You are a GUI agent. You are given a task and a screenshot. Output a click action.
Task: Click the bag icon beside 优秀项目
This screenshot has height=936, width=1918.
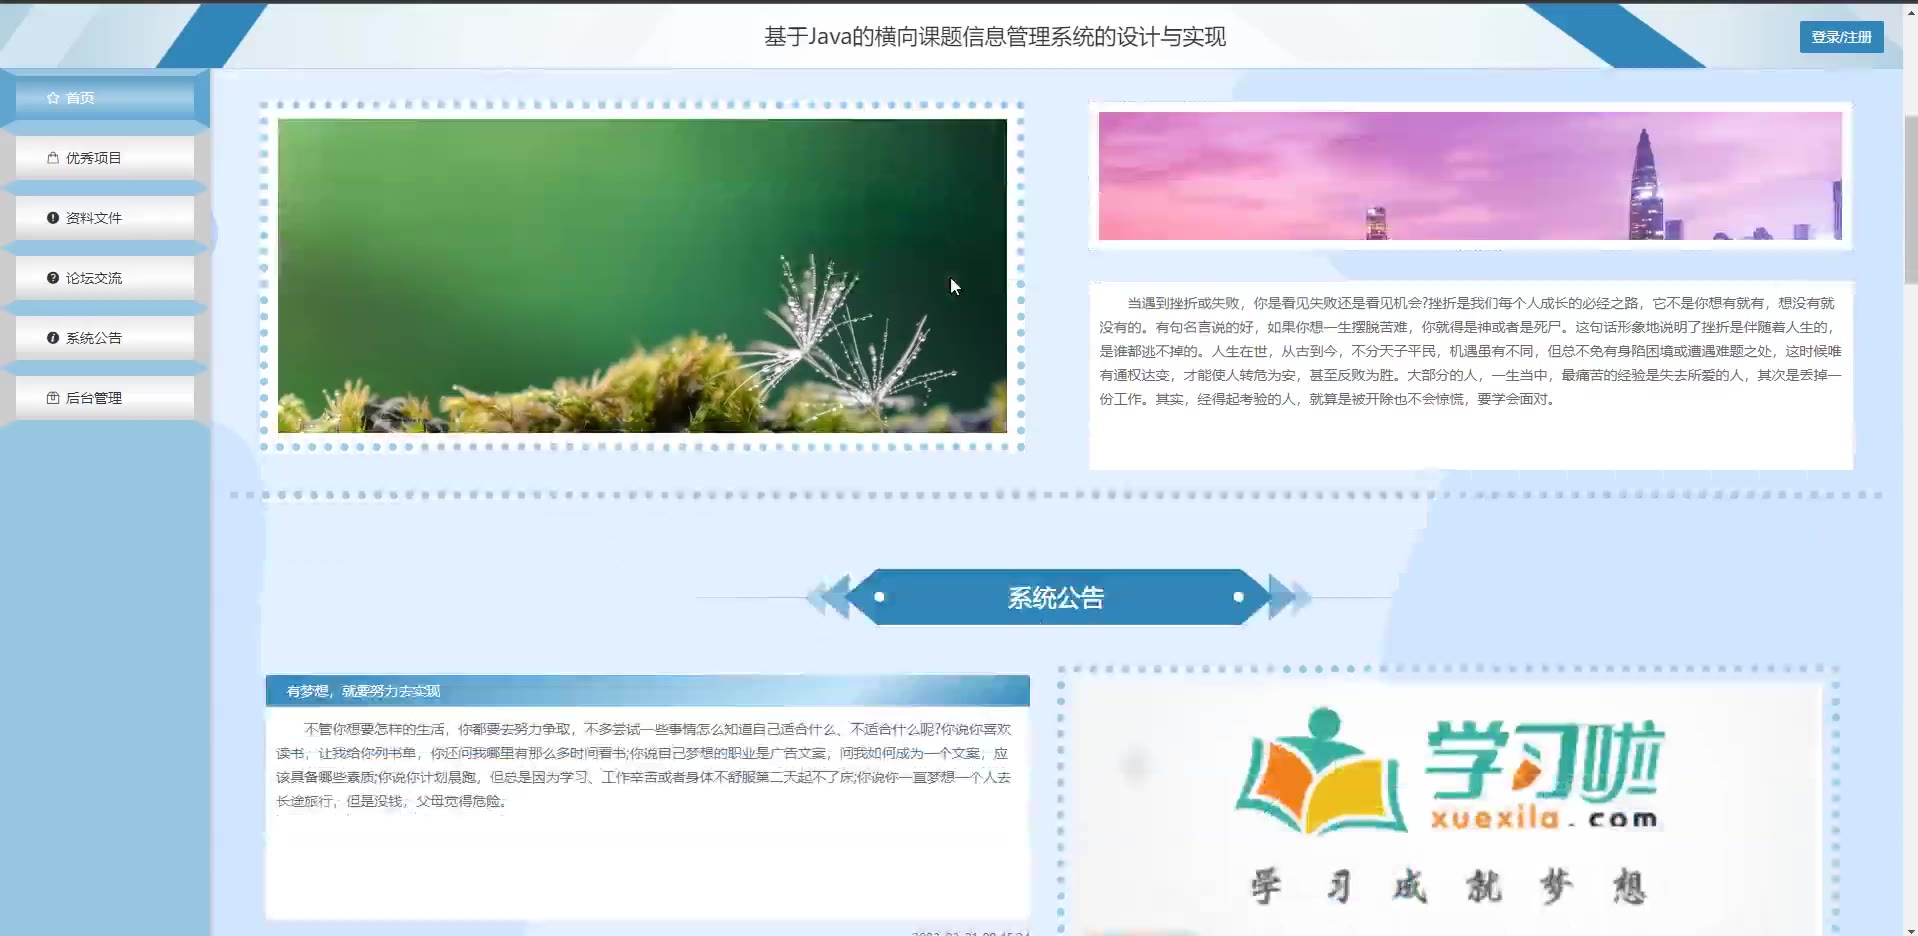click(x=53, y=158)
